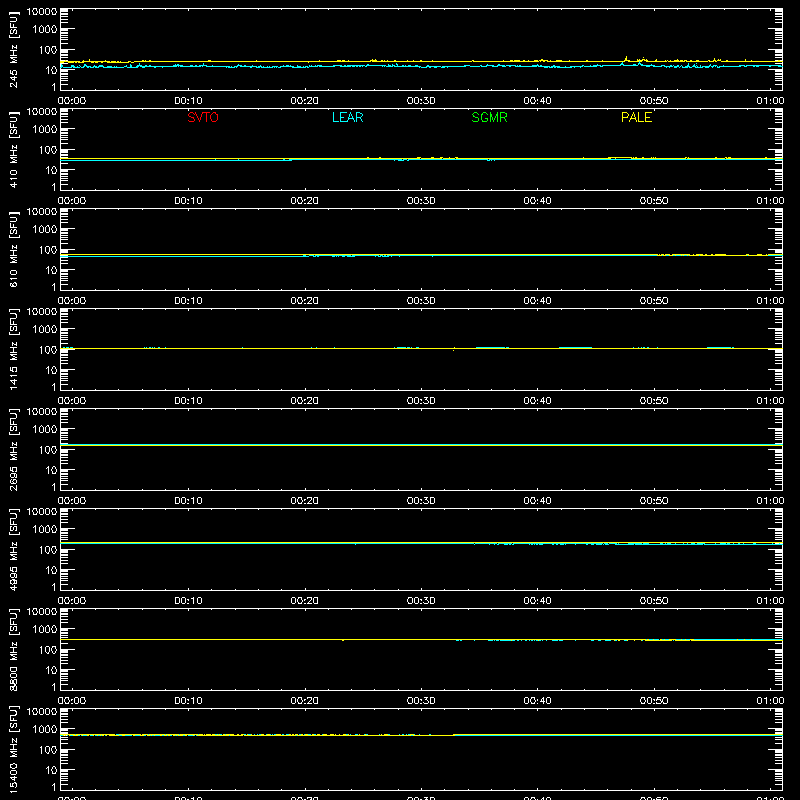This screenshot has height=800, width=800.
Task: Click 00:20 time label under 410 MHz plot
Action: 305,201
